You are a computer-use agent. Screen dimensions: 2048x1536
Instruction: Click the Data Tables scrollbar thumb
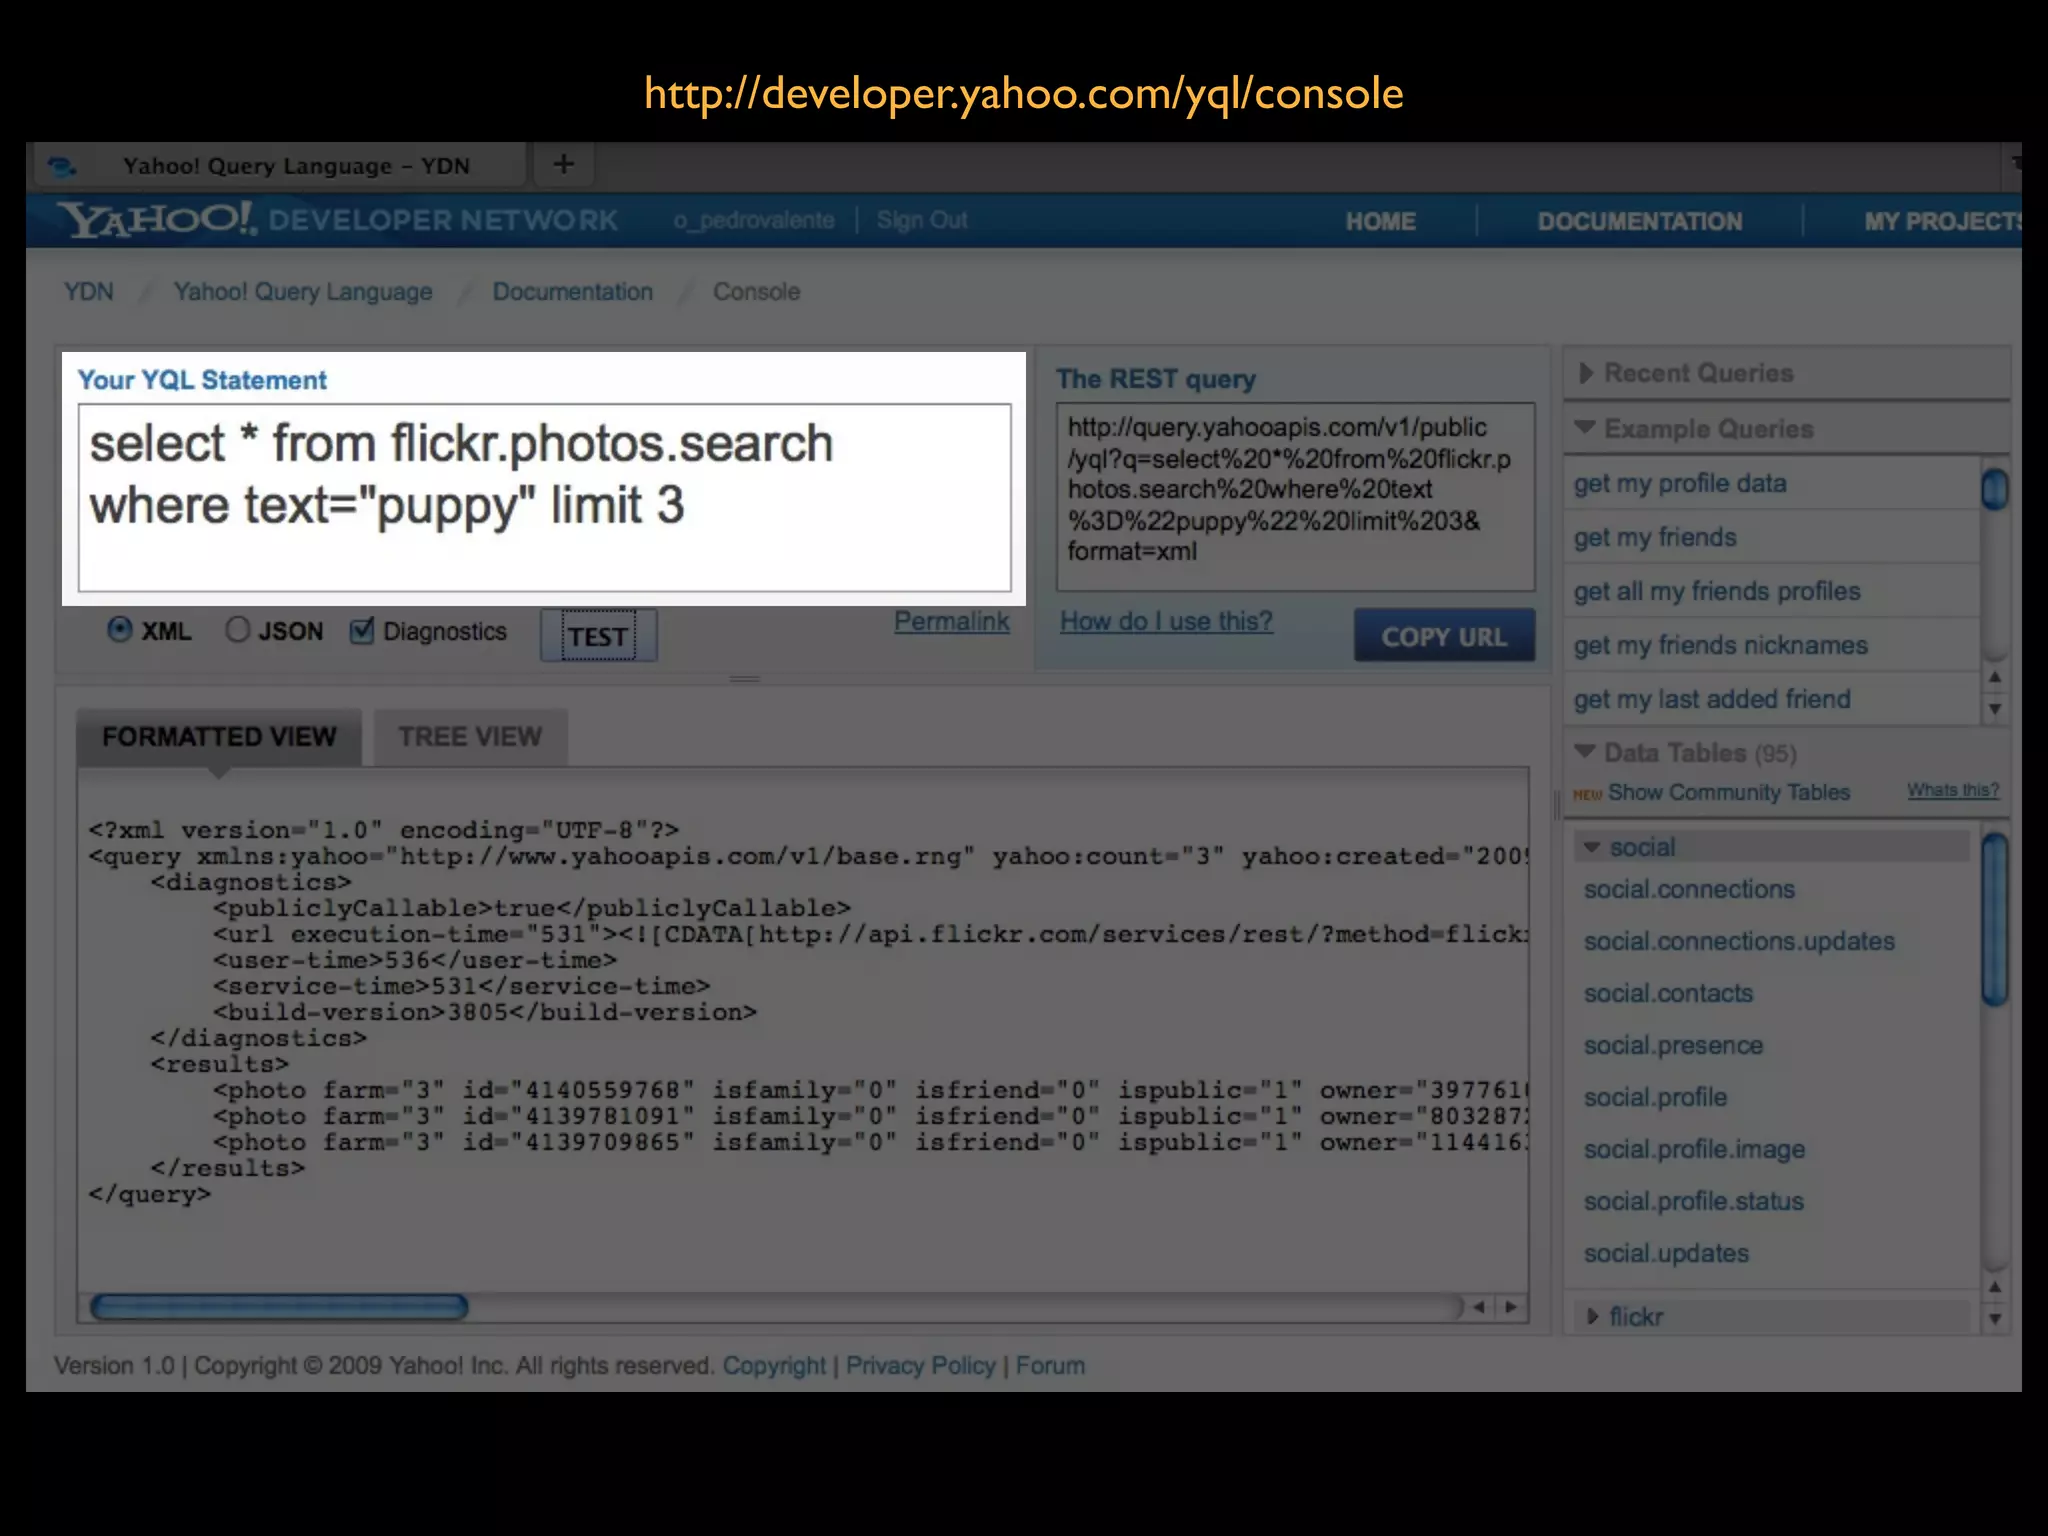tap(1995, 919)
